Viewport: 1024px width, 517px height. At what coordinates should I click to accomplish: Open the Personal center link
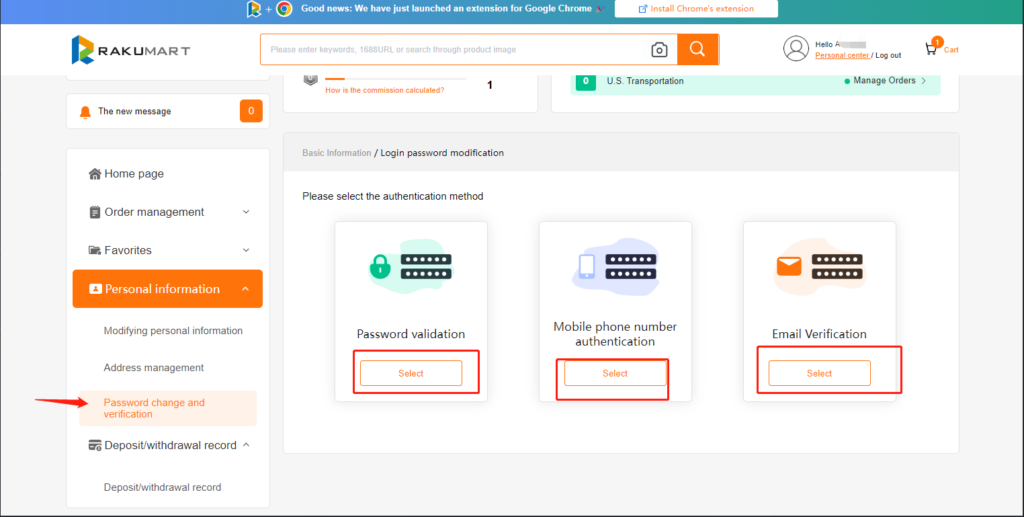(x=842, y=55)
